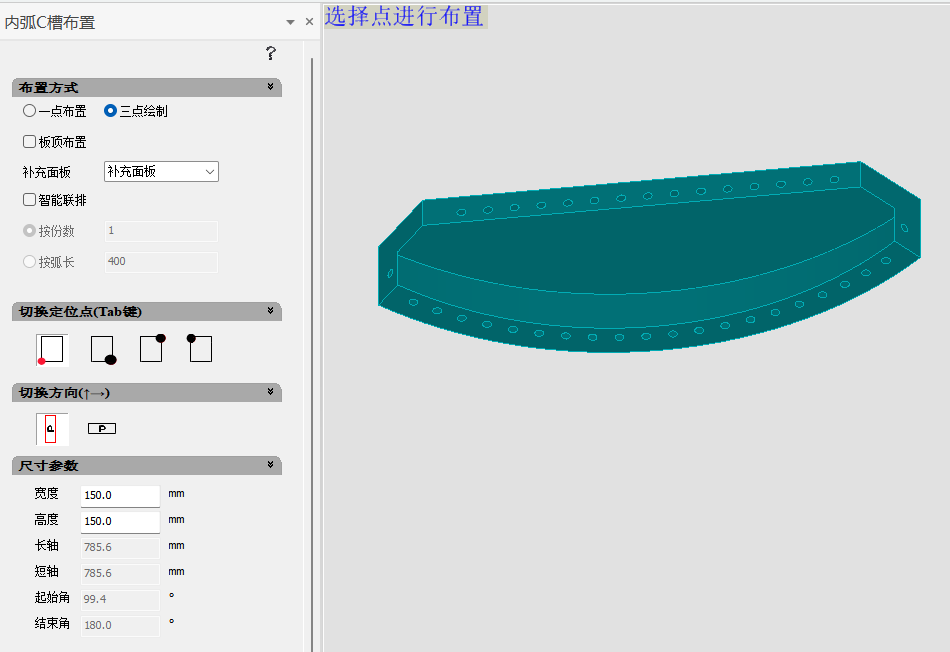This screenshot has width=950, height=652.
Task: Close the 内弧C槽布置 panel
Action: pos(309,22)
